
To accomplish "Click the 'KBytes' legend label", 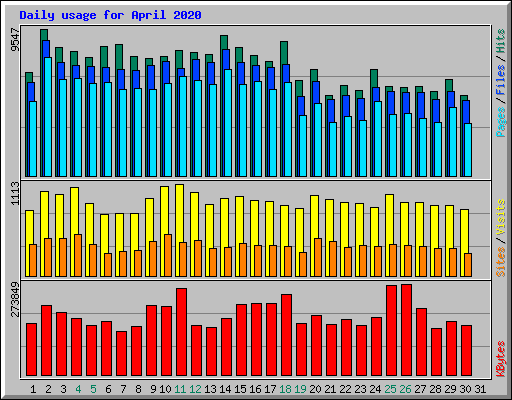I will 500,359.
